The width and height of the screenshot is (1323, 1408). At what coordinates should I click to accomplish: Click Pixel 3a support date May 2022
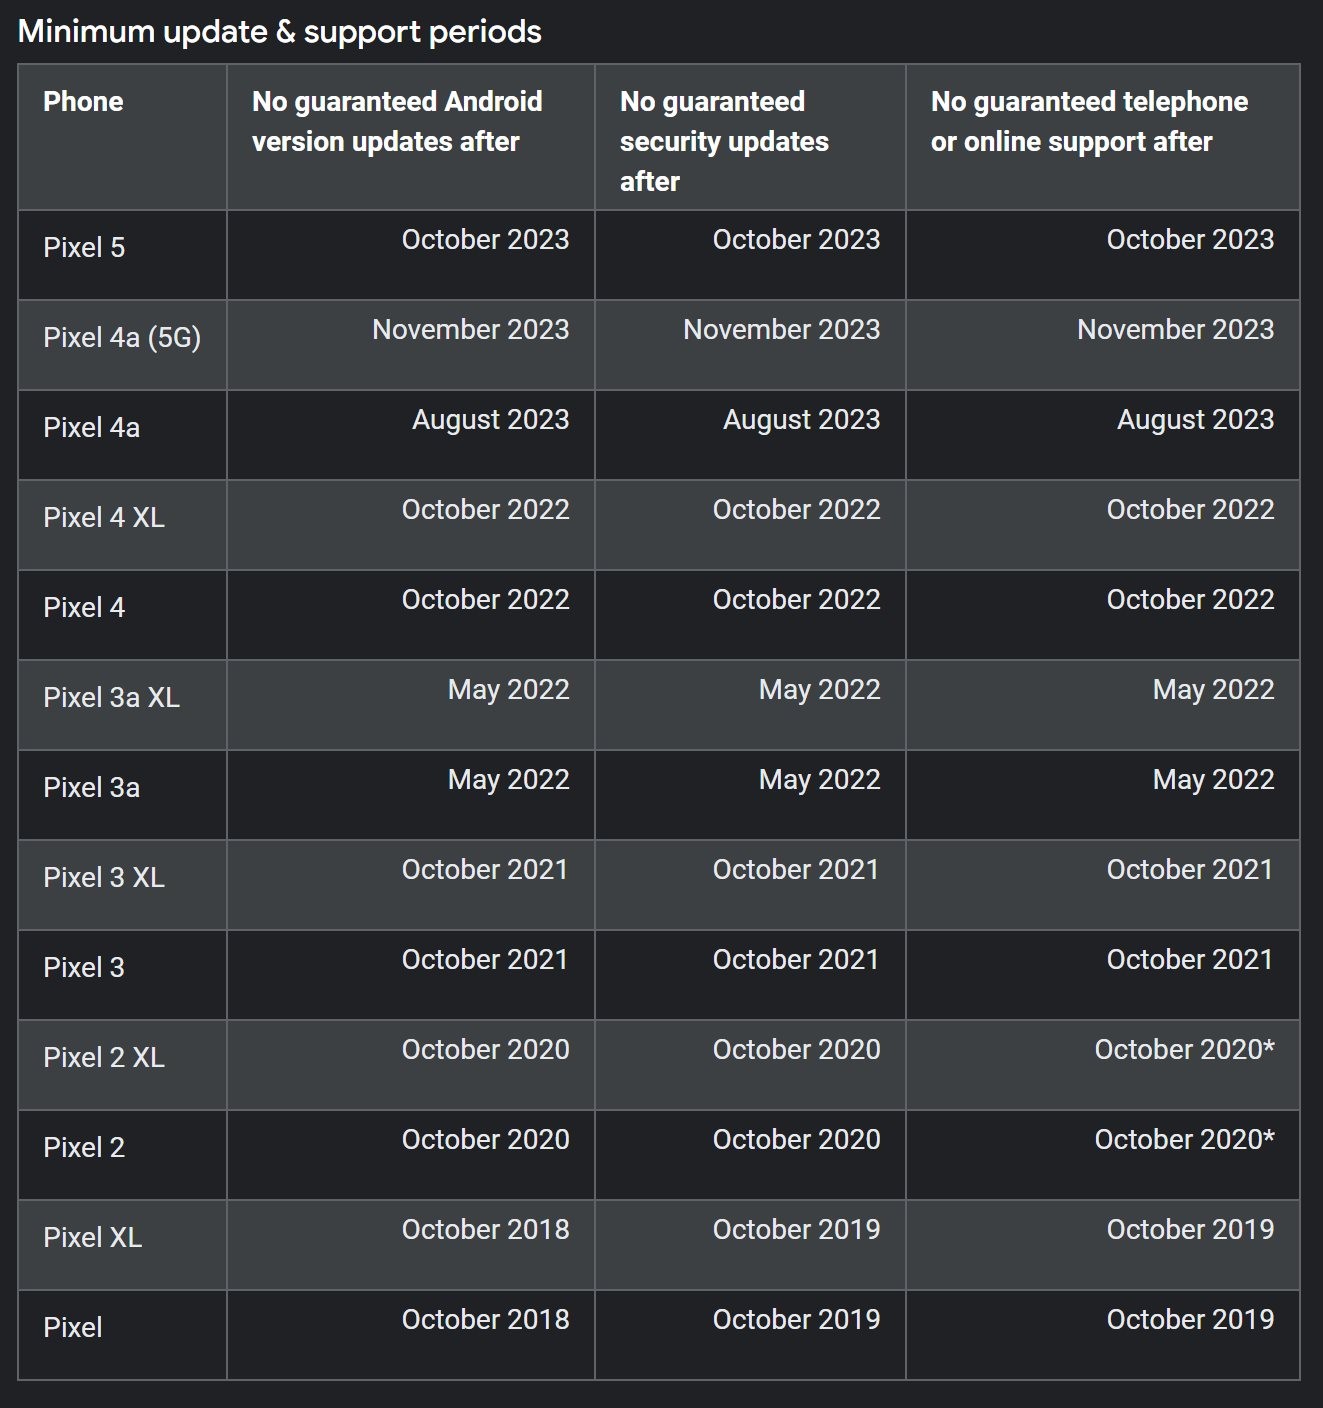[x=1213, y=780]
